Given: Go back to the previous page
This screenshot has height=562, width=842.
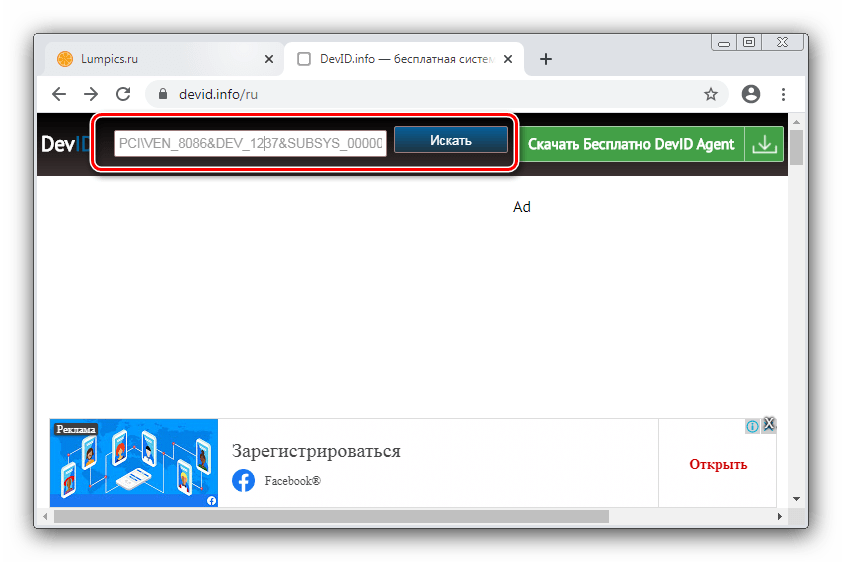Looking at the screenshot, I should click(59, 94).
